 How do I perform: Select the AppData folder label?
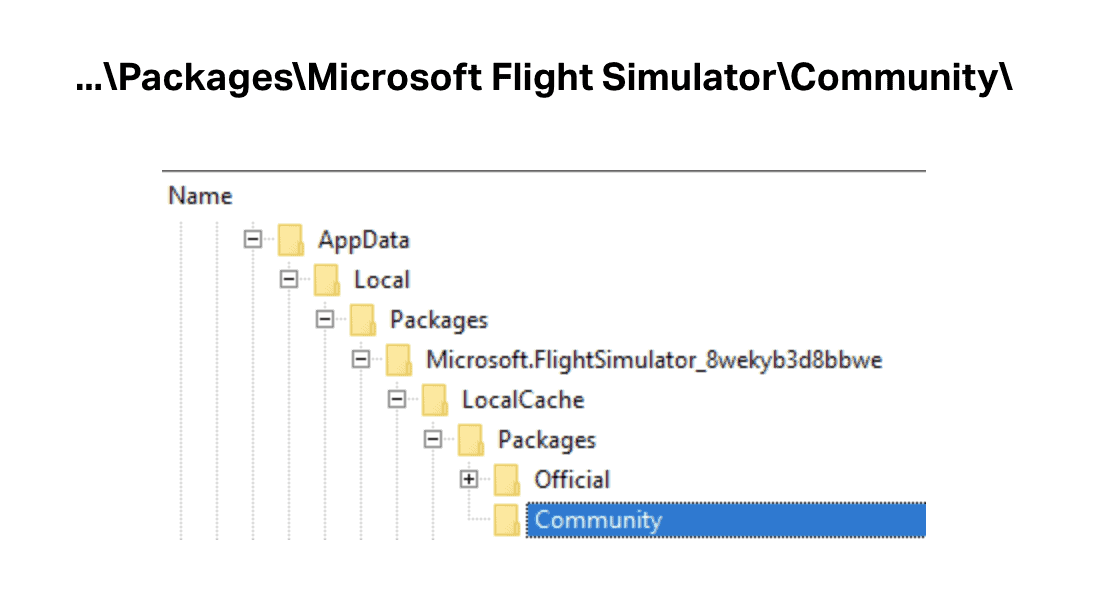pos(364,240)
